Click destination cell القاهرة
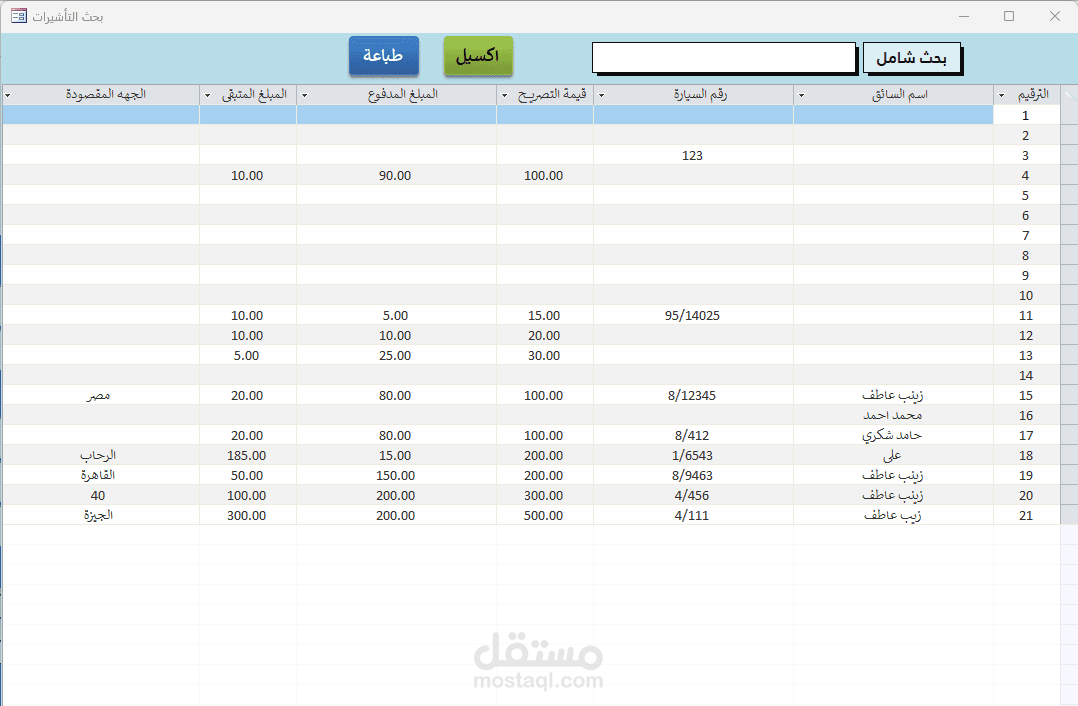This screenshot has height=706, width=1078. (100, 475)
